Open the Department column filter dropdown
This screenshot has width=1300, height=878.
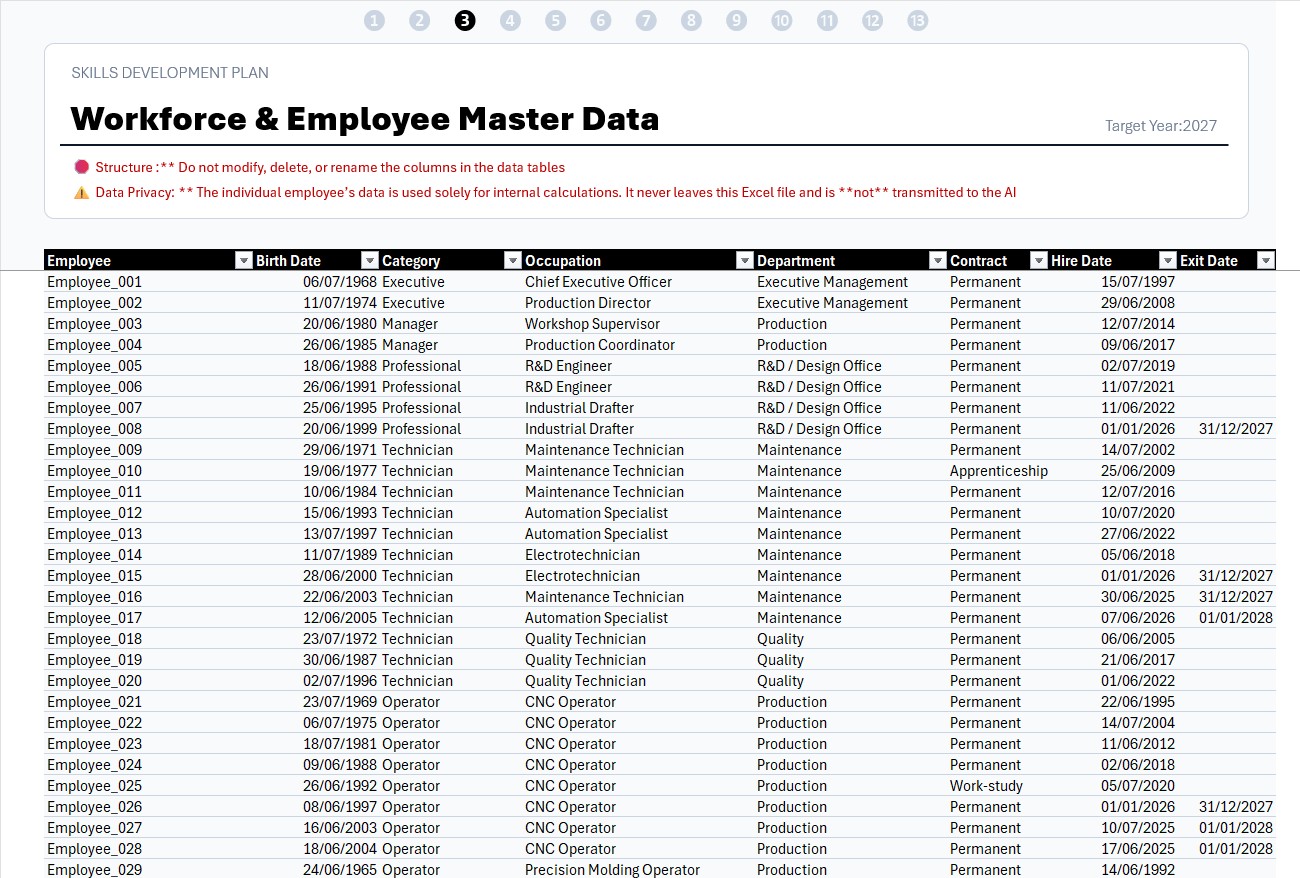click(937, 261)
